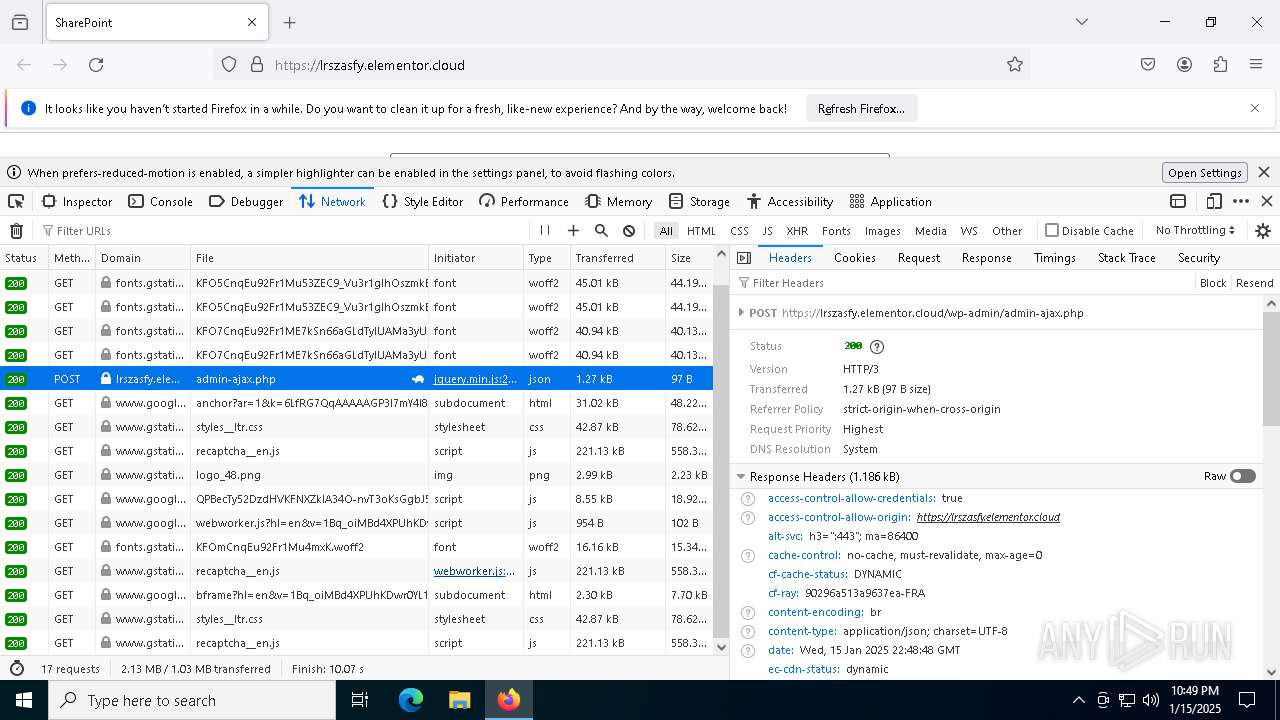Open network search magnifier icon

tap(601, 231)
